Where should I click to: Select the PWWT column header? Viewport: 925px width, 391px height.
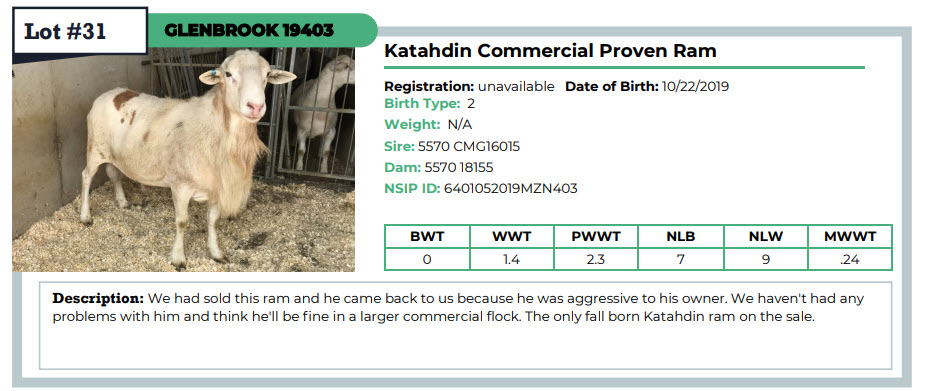click(x=596, y=237)
